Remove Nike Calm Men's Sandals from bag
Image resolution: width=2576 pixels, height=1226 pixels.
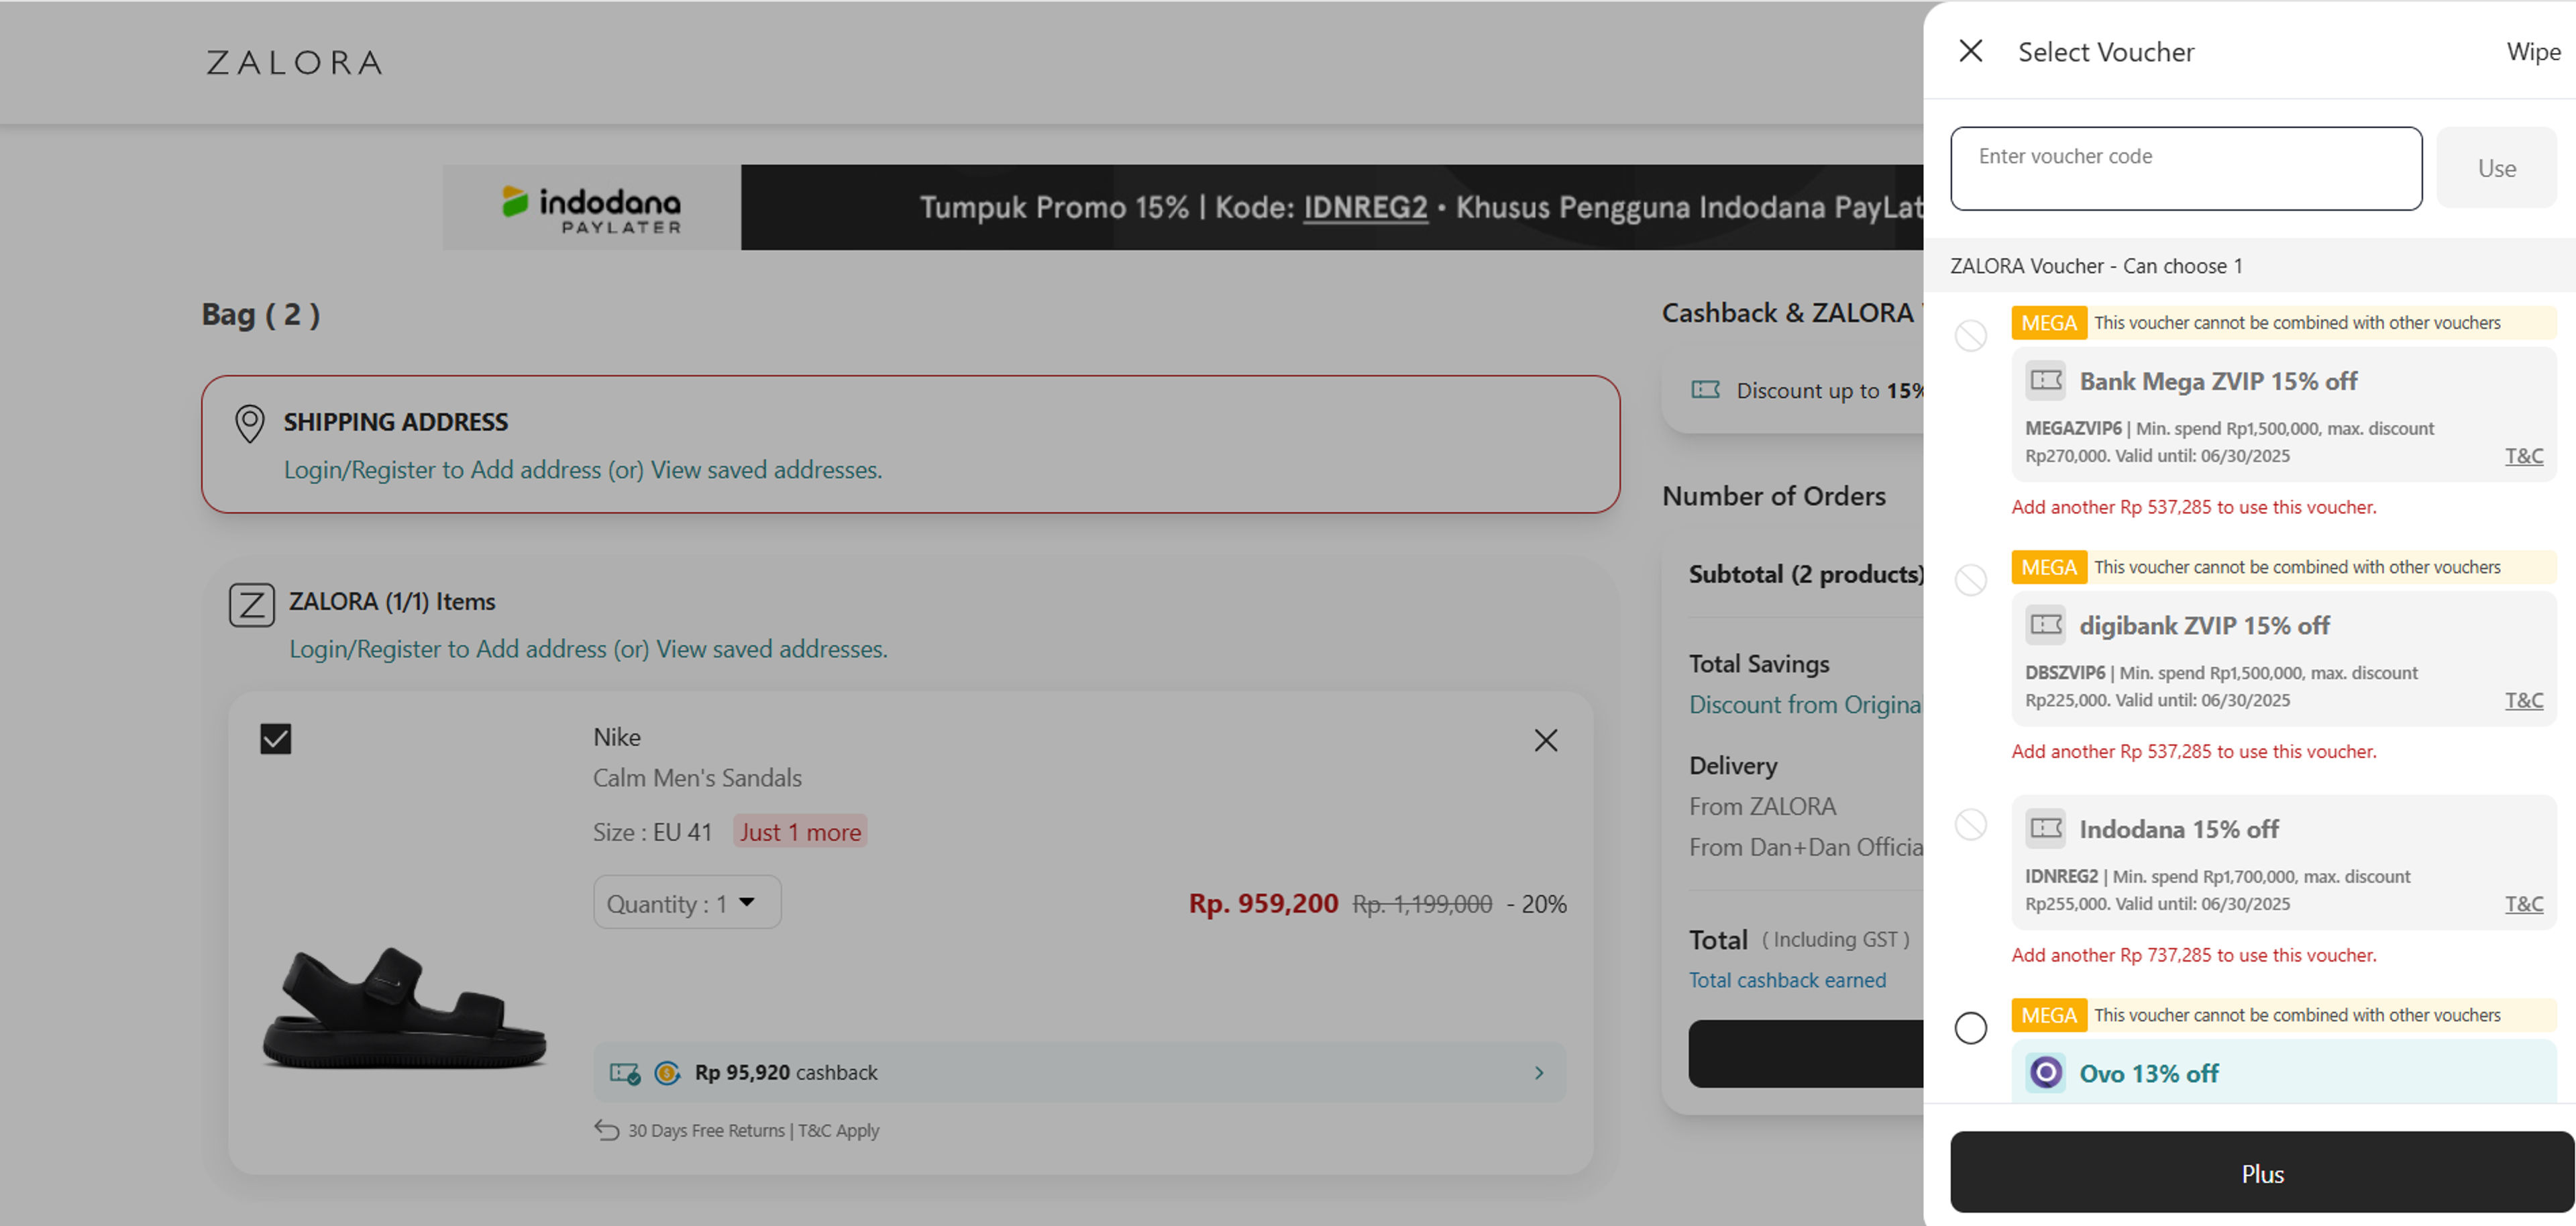pos(1545,740)
